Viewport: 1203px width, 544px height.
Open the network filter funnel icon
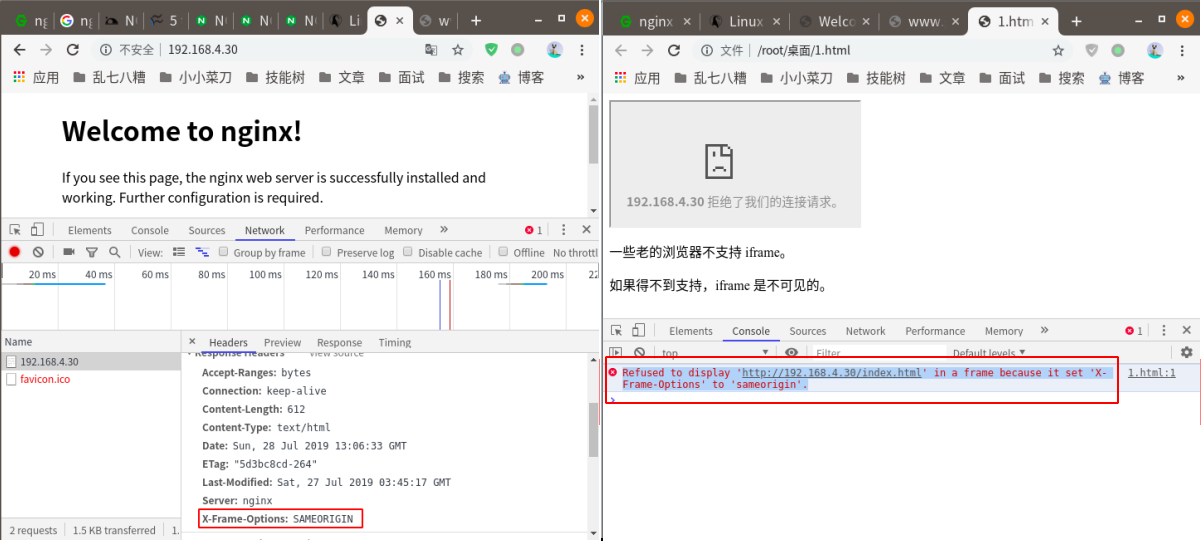click(x=92, y=253)
